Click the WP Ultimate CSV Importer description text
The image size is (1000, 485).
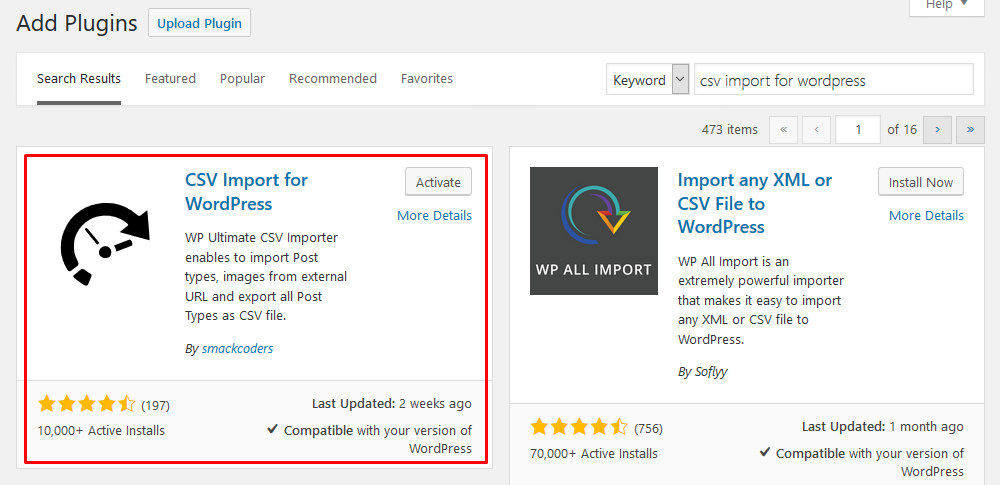coord(266,277)
